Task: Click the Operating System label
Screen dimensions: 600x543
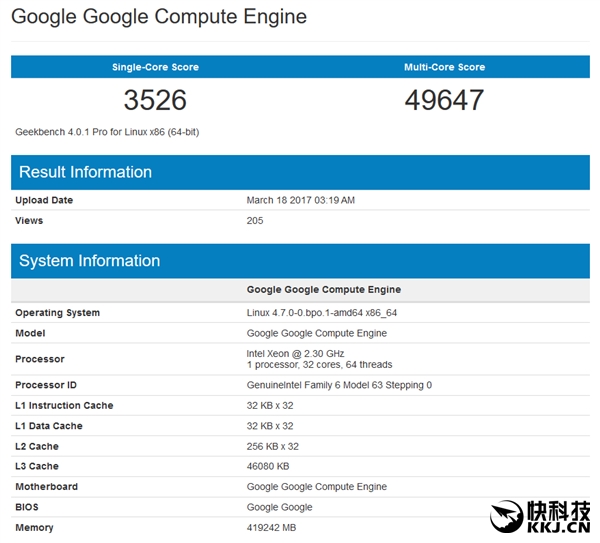Action: (57, 313)
